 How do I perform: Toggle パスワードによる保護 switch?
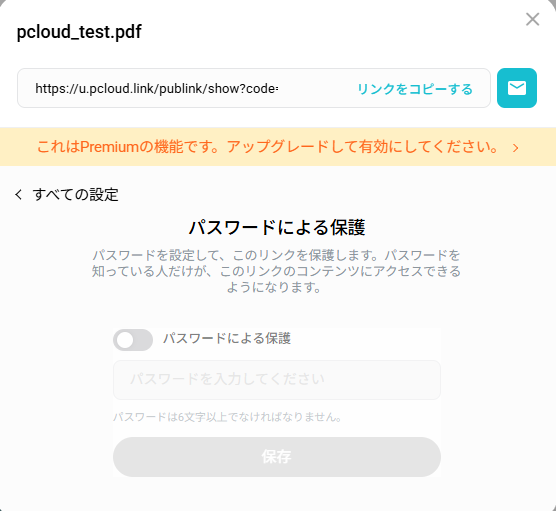point(133,340)
